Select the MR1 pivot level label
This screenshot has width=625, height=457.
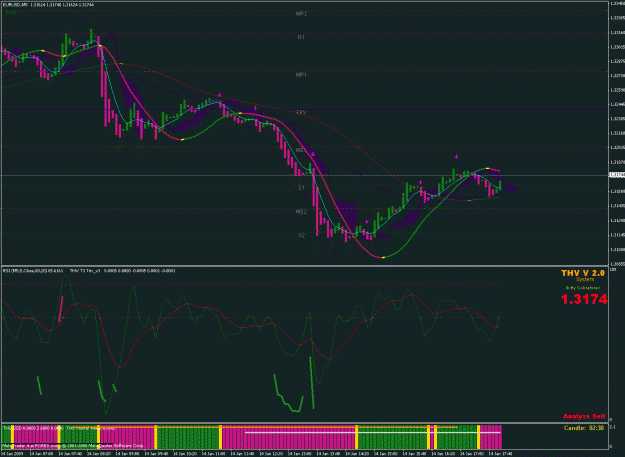point(301,75)
